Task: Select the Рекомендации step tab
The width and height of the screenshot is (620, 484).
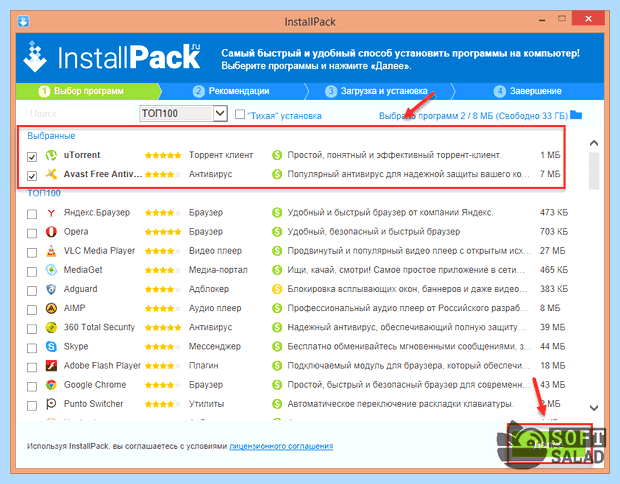Action: pos(232,91)
